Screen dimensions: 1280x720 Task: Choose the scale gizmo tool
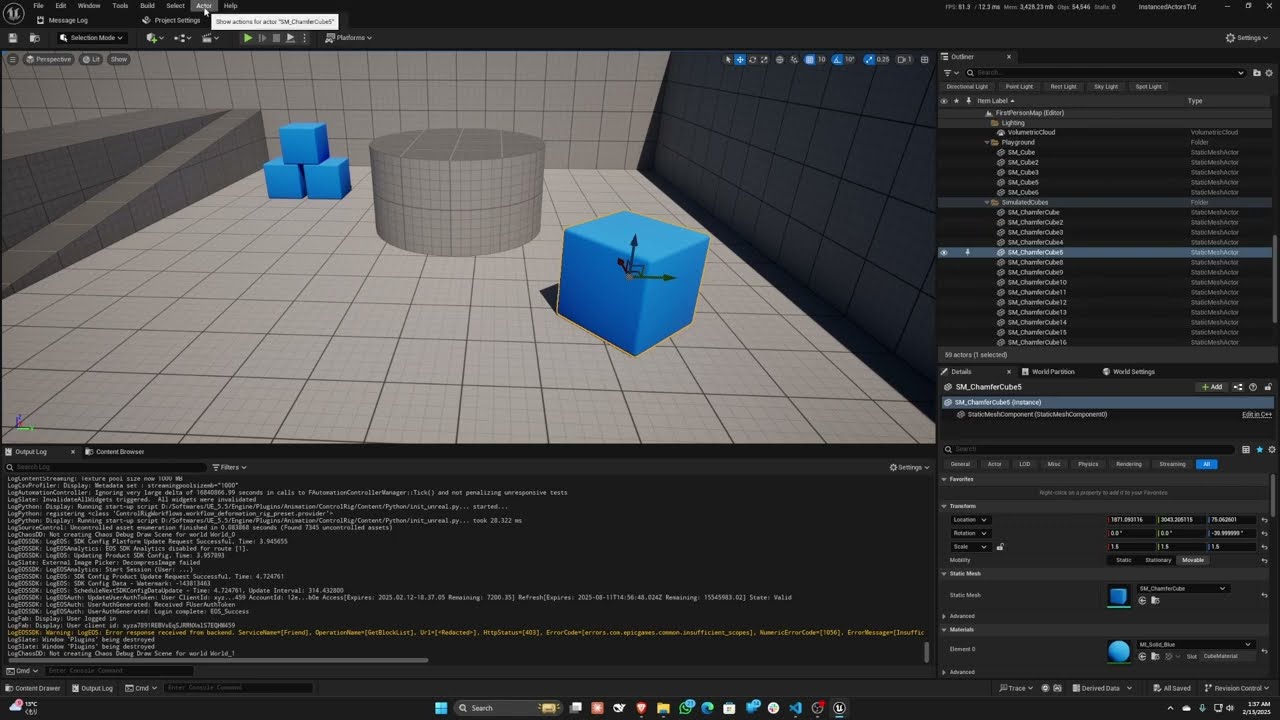coord(764,59)
